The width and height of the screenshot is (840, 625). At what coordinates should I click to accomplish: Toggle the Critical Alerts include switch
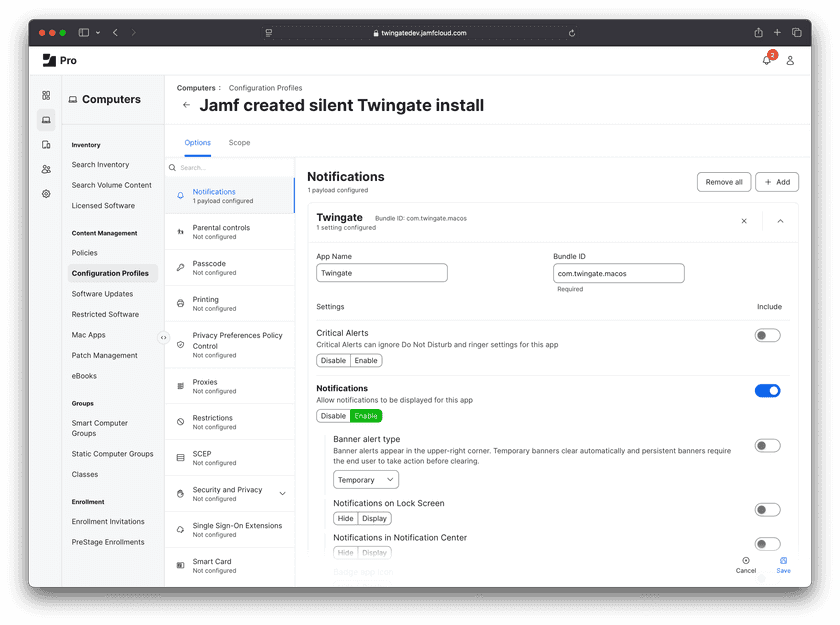[767, 336]
